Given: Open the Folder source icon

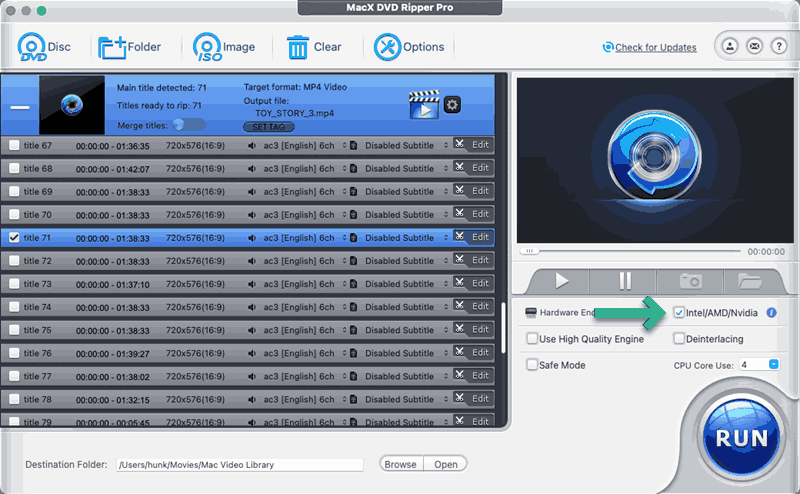Looking at the screenshot, I should [112, 47].
